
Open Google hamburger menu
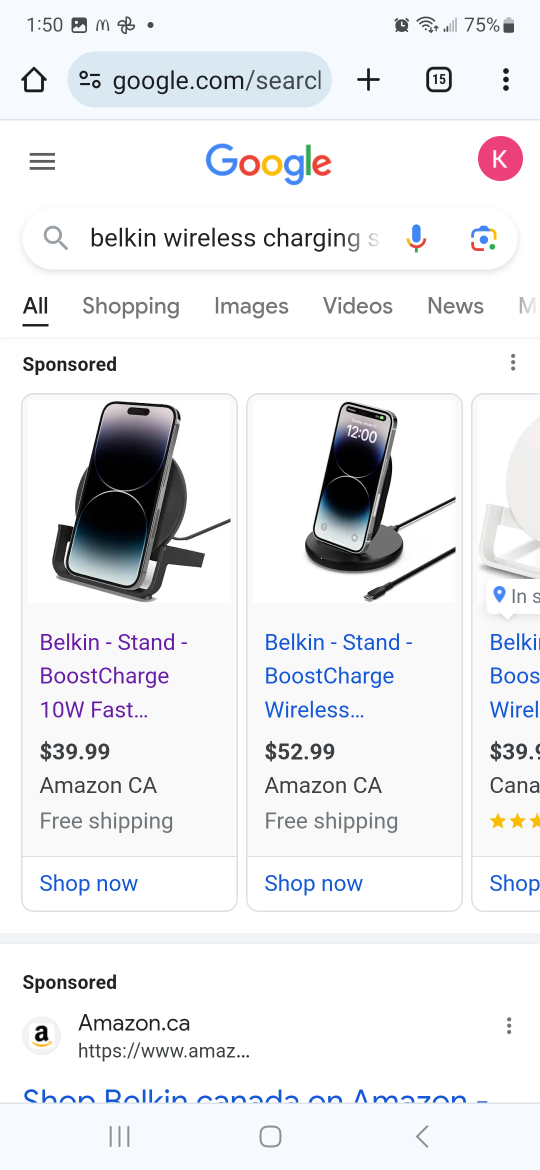[43, 161]
